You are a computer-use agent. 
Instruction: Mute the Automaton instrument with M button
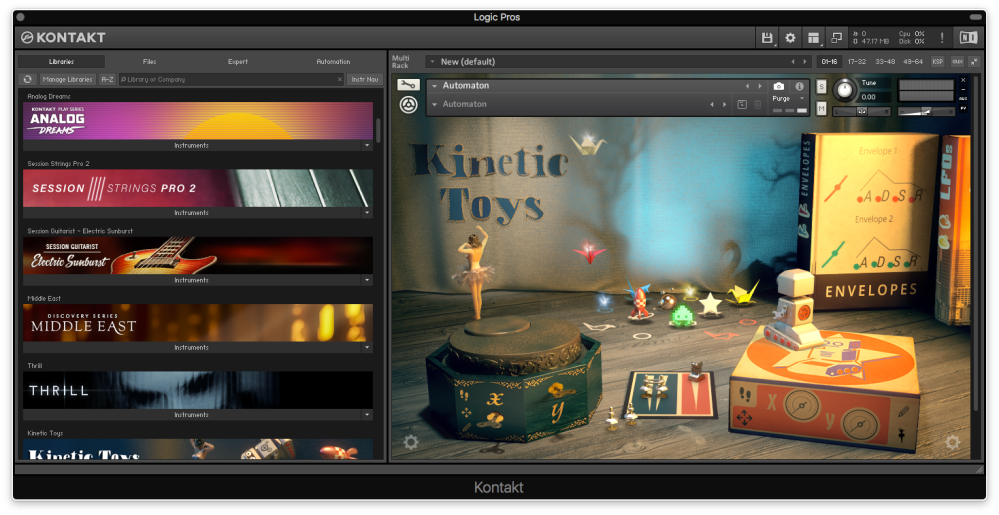(x=821, y=108)
